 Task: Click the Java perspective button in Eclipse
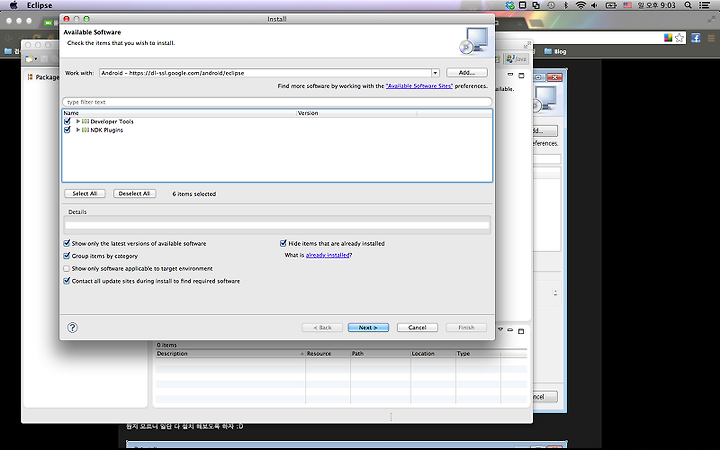click(517, 59)
